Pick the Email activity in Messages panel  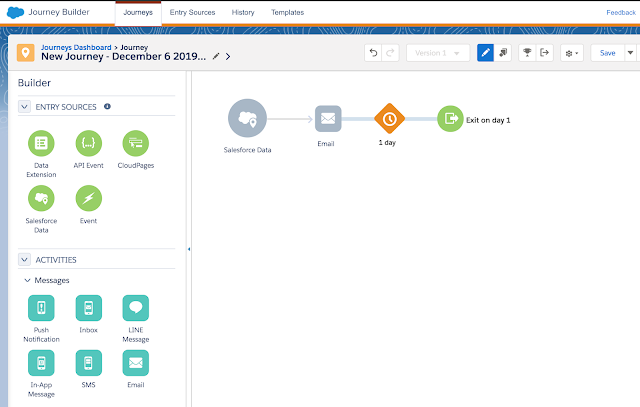tap(136, 363)
